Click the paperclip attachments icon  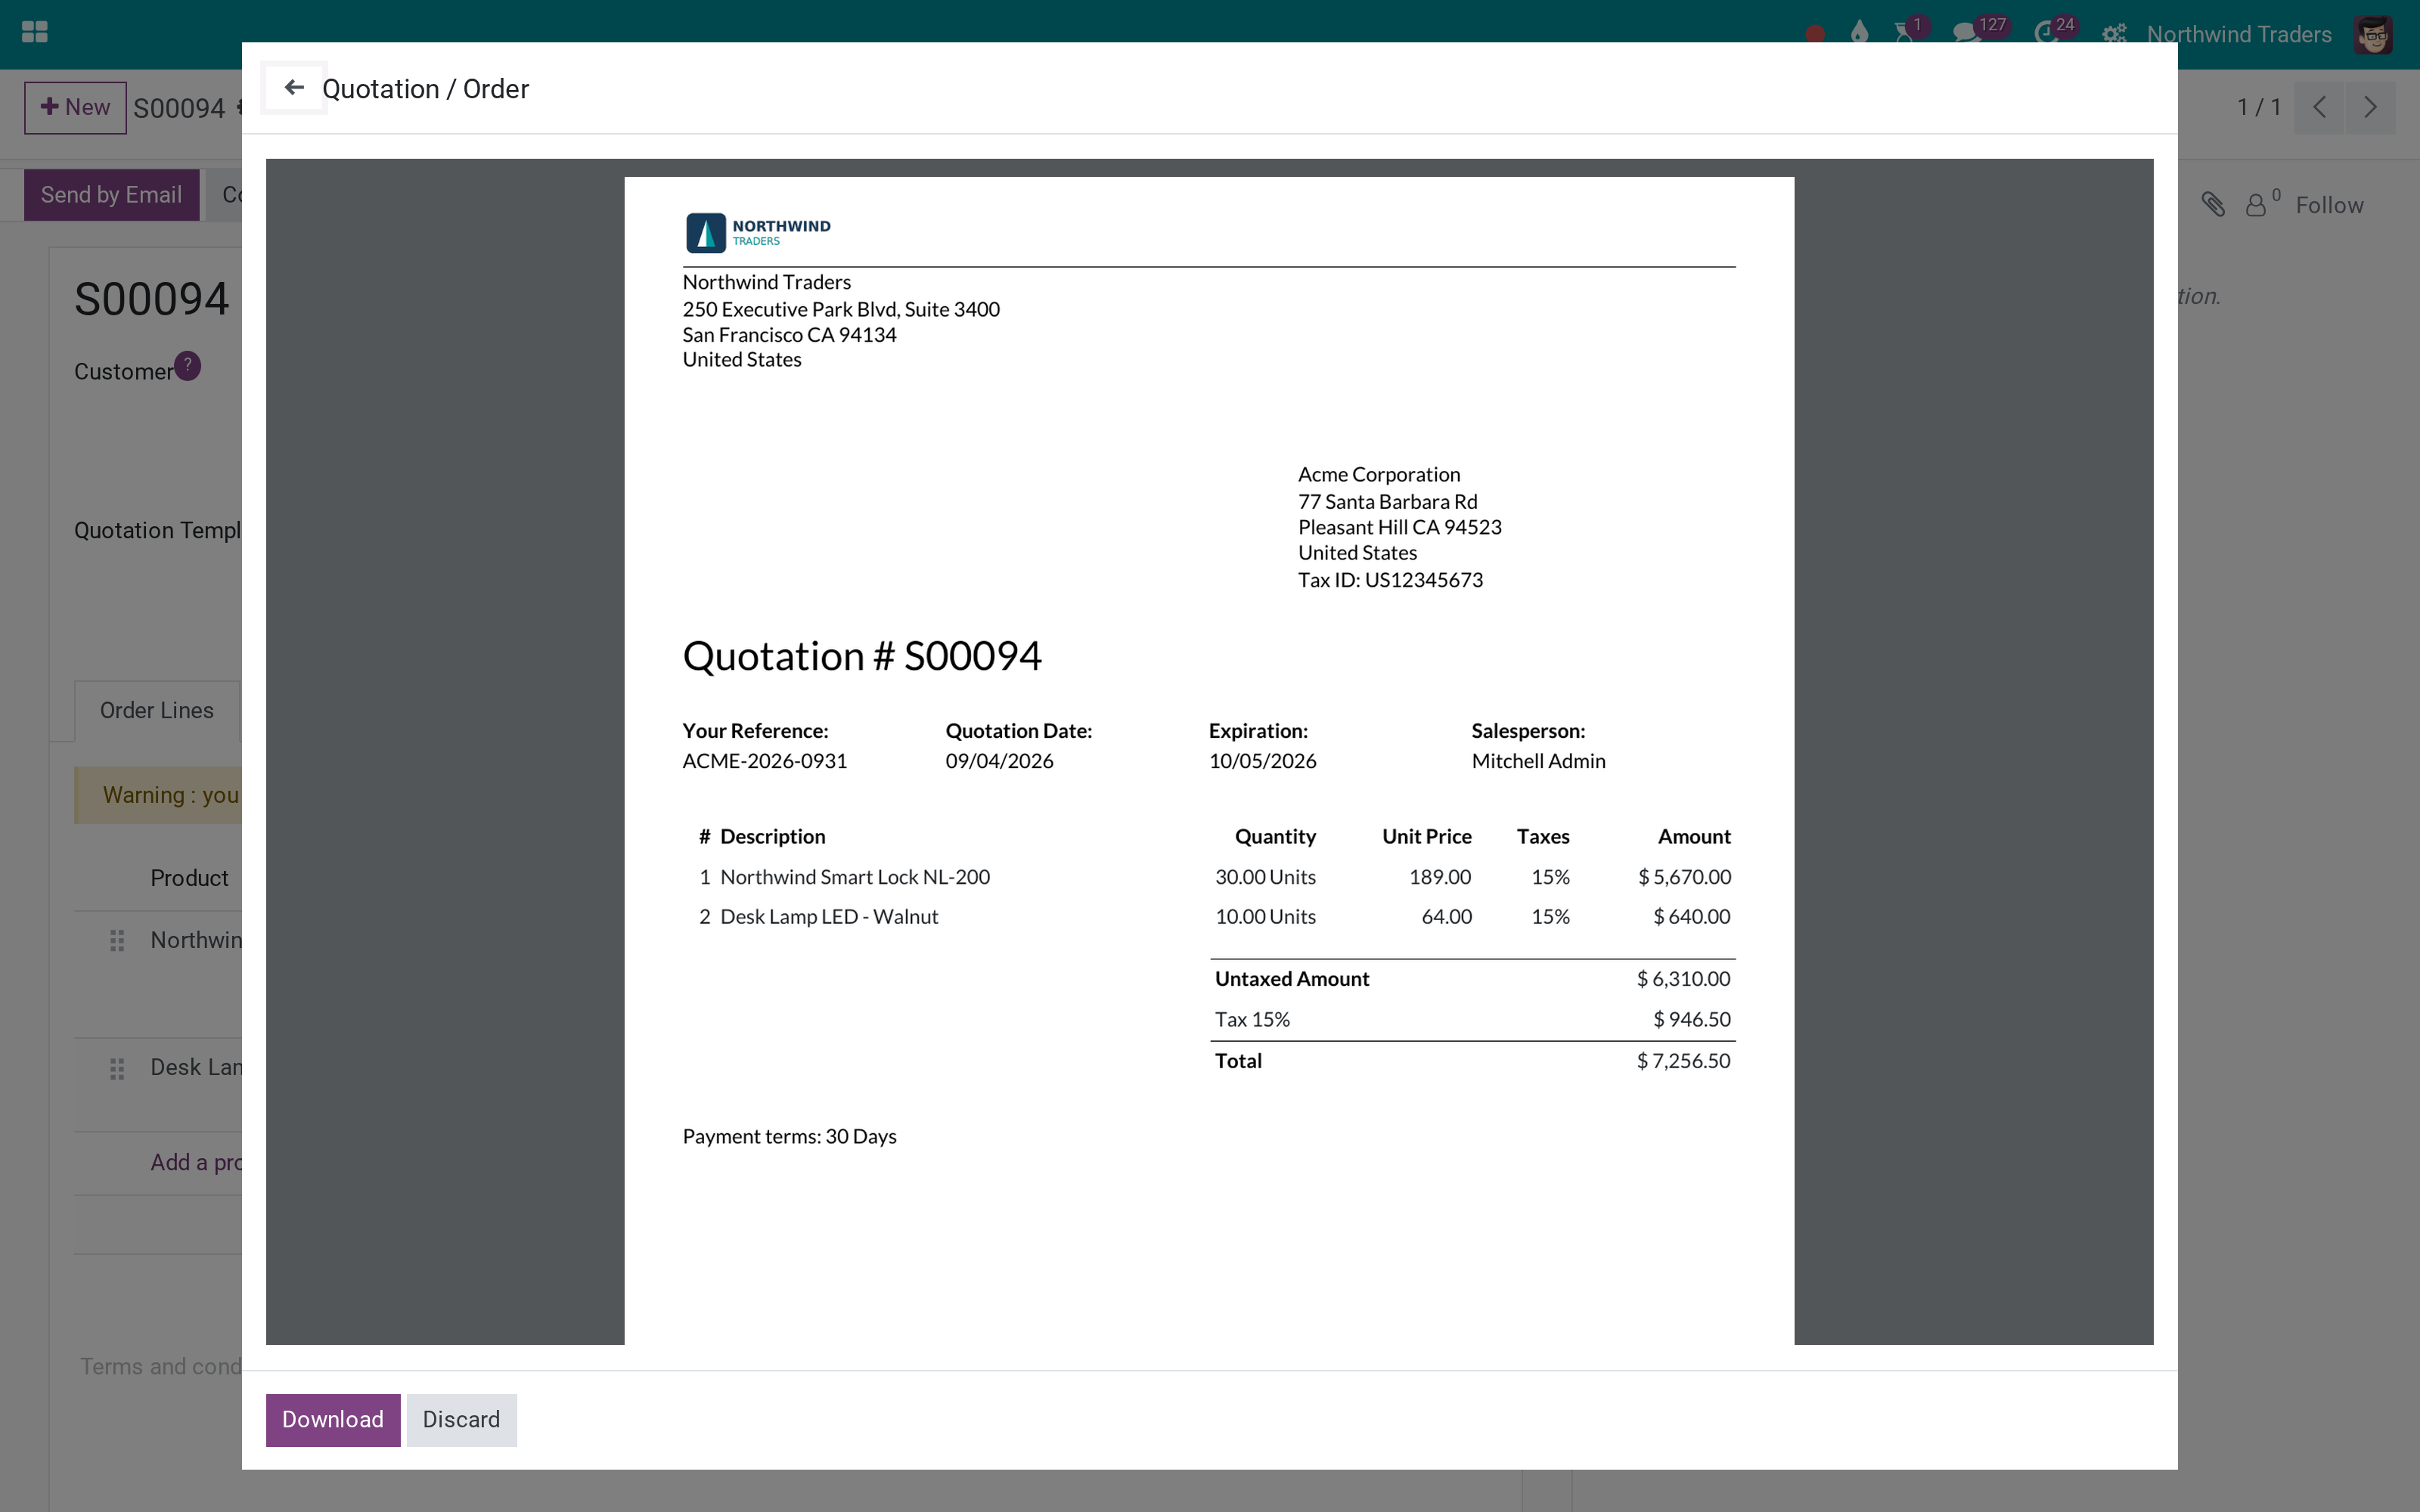click(x=2213, y=205)
